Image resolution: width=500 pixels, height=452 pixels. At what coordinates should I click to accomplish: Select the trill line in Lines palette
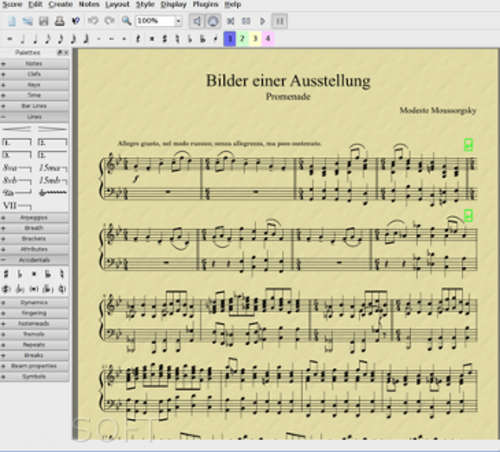pyautogui.click(x=53, y=193)
